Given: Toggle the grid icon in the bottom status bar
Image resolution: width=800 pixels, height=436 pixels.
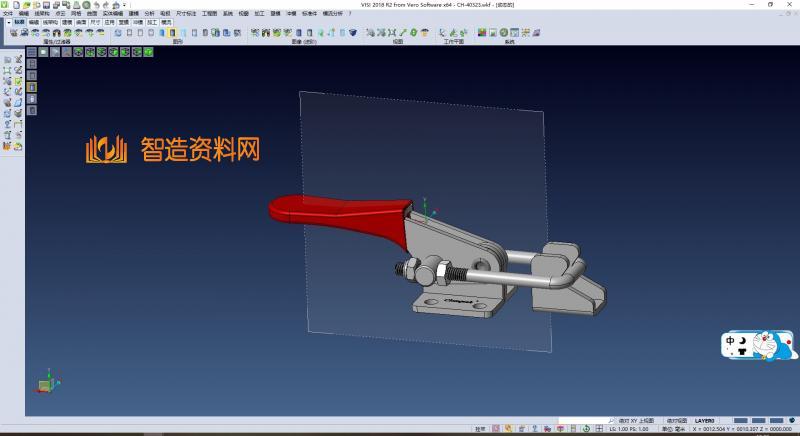Looking at the screenshot, I should click(x=599, y=429).
